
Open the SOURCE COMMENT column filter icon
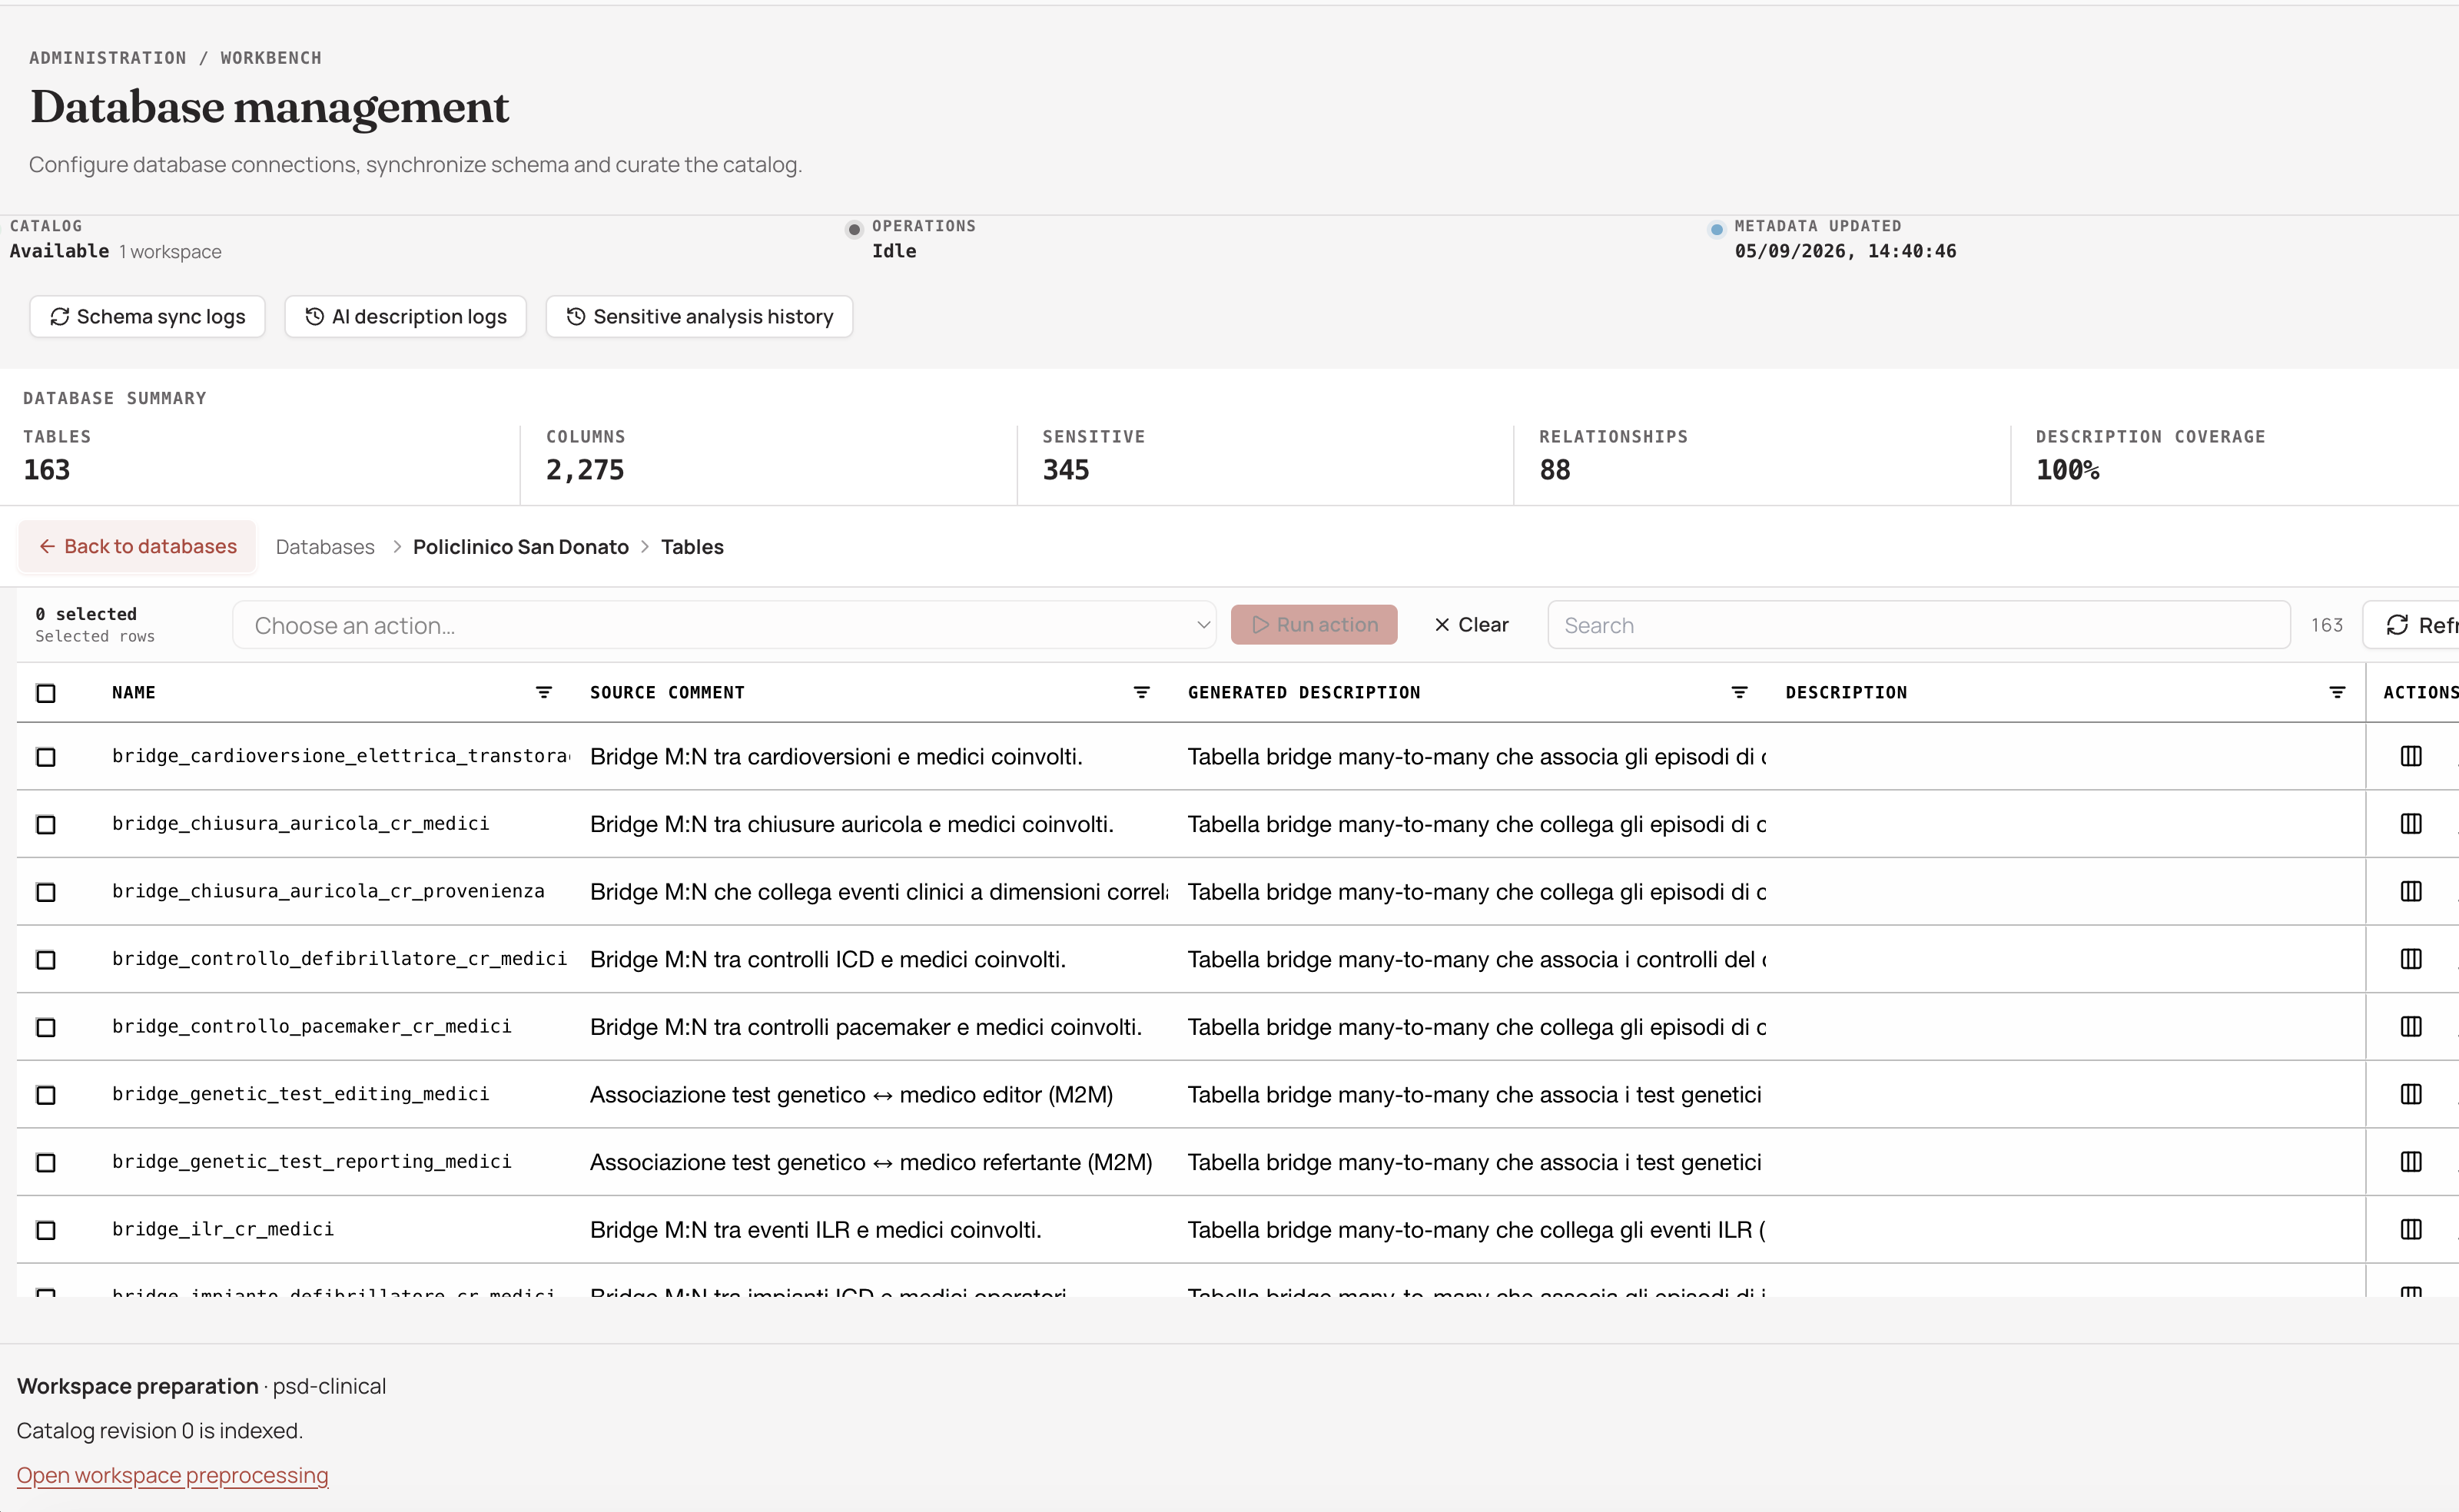[1141, 692]
